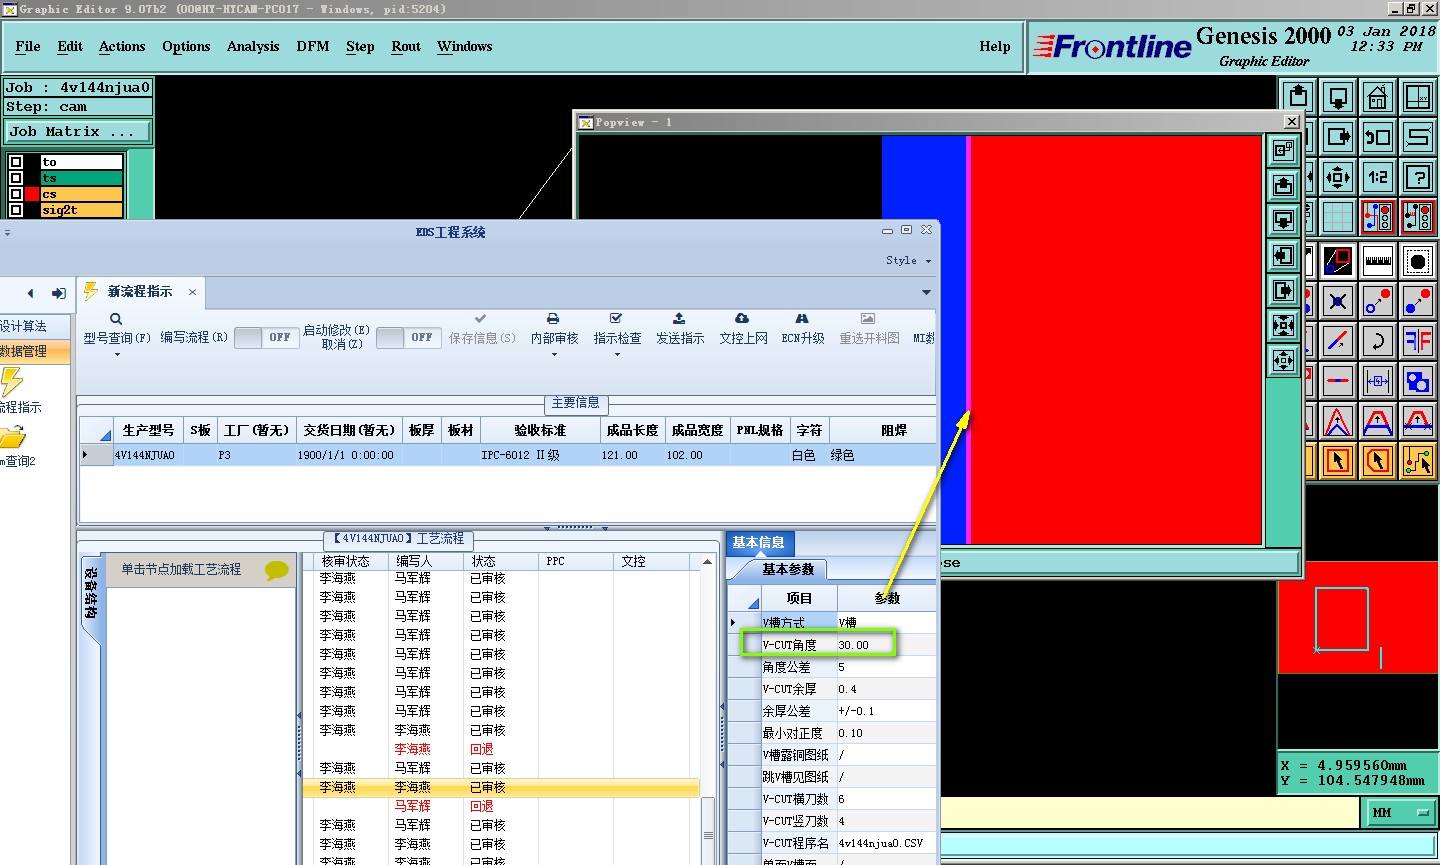The height and width of the screenshot is (865, 1440).
Task: Toggle the 'ts' layer checkbox
Action: [x=16, y=178]
